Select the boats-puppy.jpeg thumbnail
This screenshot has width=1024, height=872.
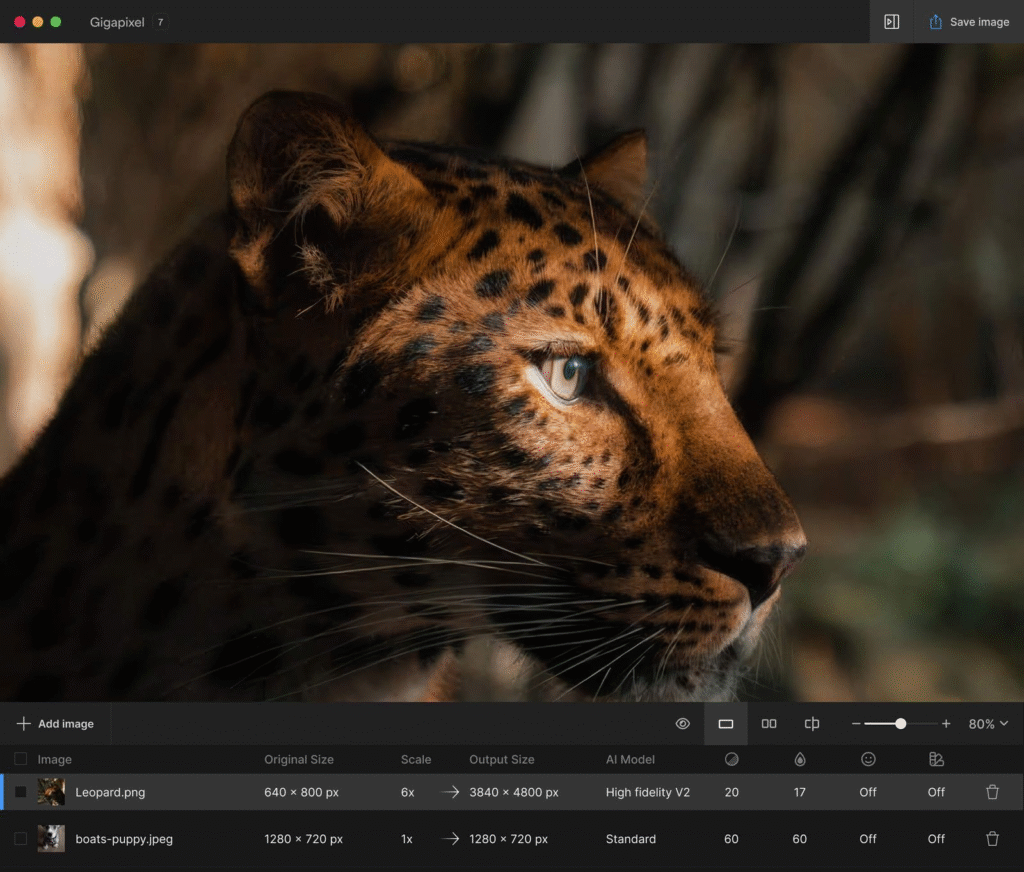(51, 839)
